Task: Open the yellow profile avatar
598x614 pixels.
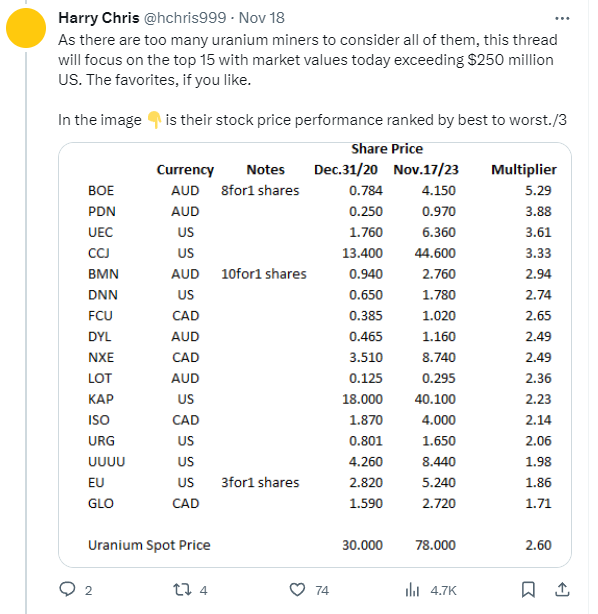Action: tap(26, 28)
